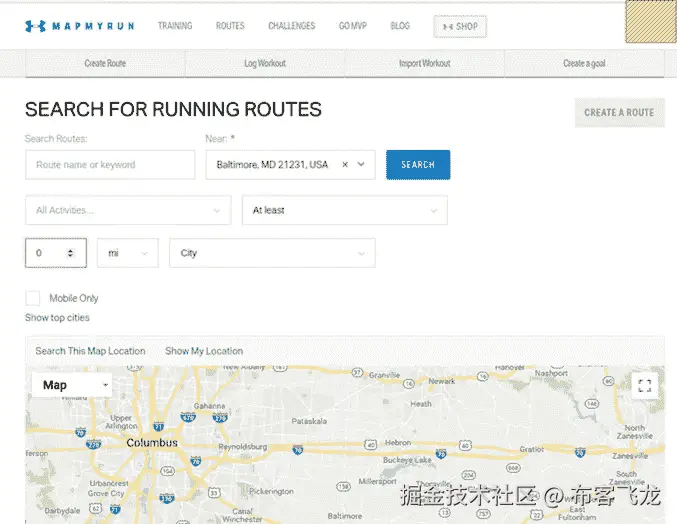Click the blue Search button
Image resolution: width=677 pixels, height=524 pixels.
(x=418, y=164)
